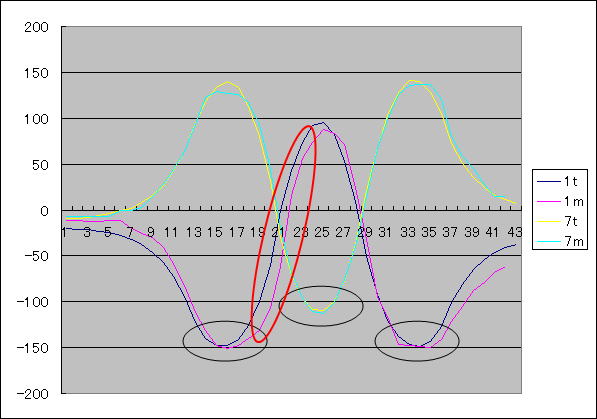Click the 7m legend entry
The image size is (597, 419).
(560, 241)
